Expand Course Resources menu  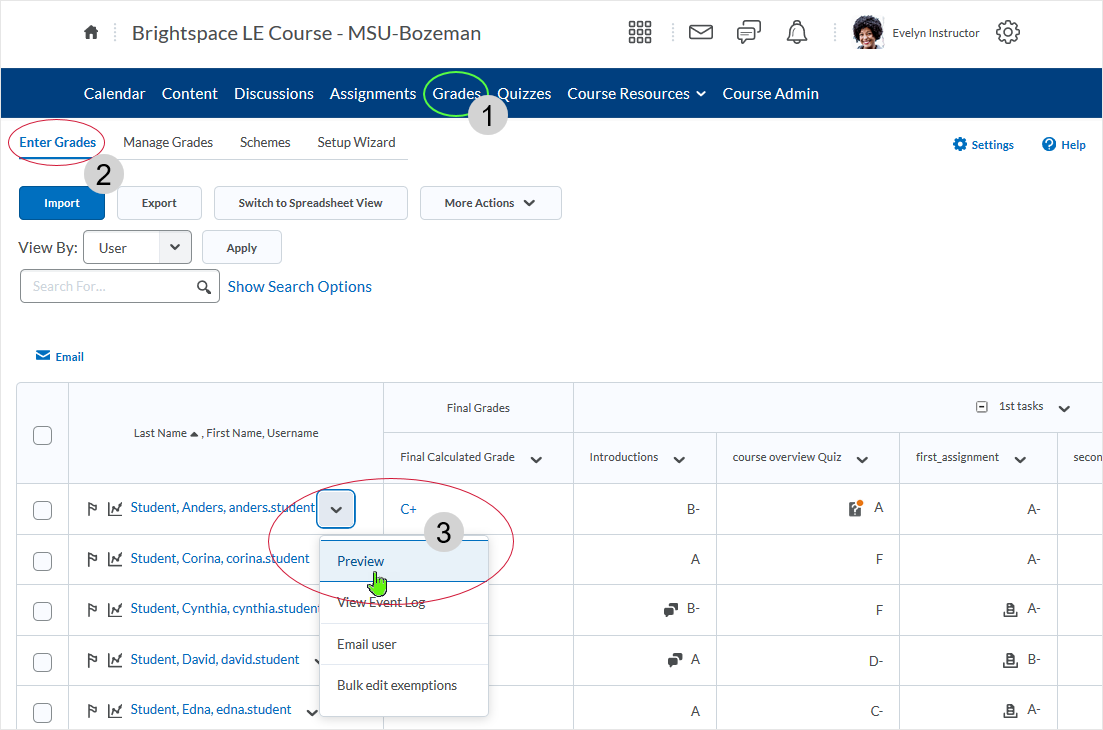(637, 94)
